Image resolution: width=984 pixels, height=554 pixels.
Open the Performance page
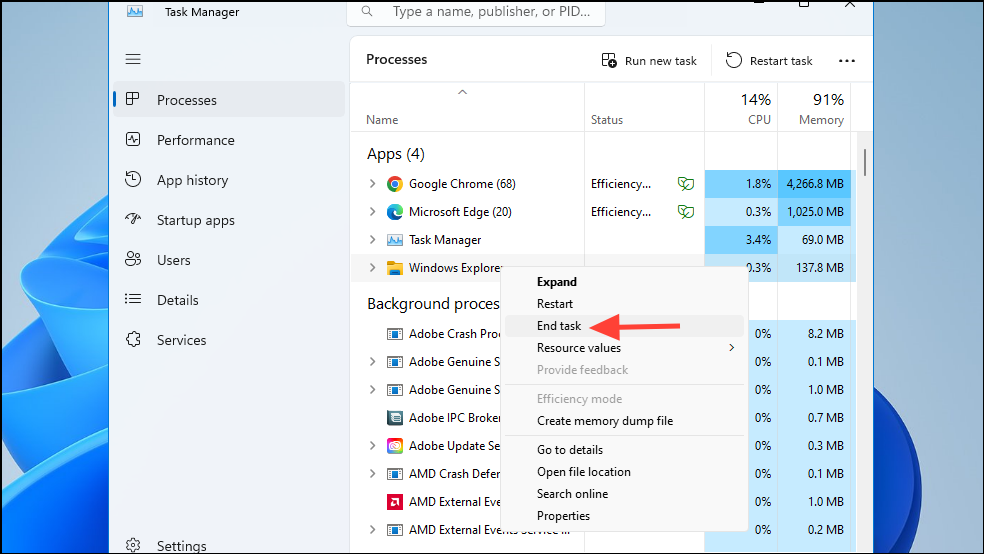click(x=228, y=140)
